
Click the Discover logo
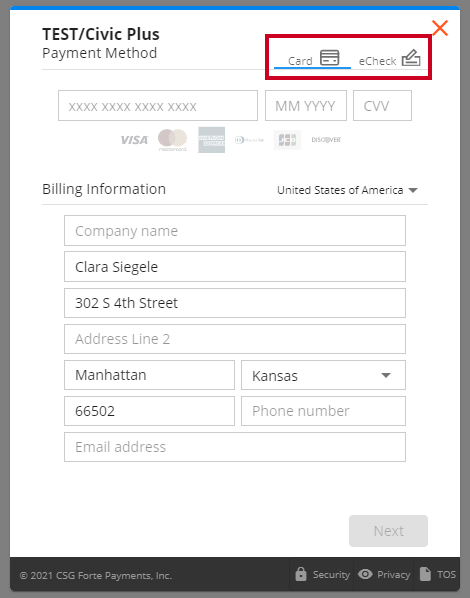(x=326, y=140)
